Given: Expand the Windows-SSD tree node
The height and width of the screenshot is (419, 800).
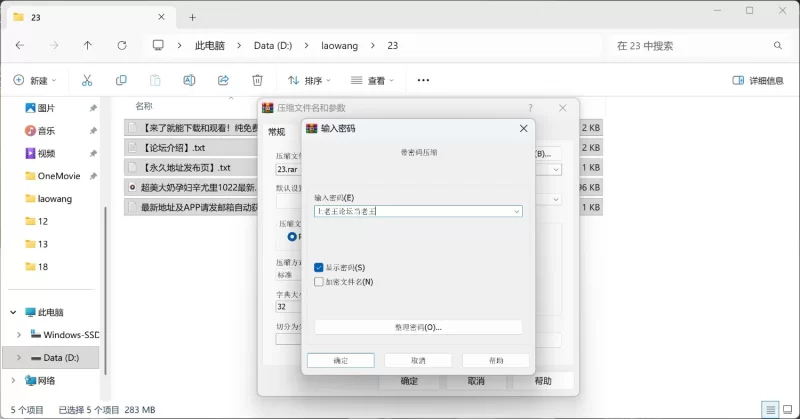Looking at the screenshot, I should click(19, 334).
